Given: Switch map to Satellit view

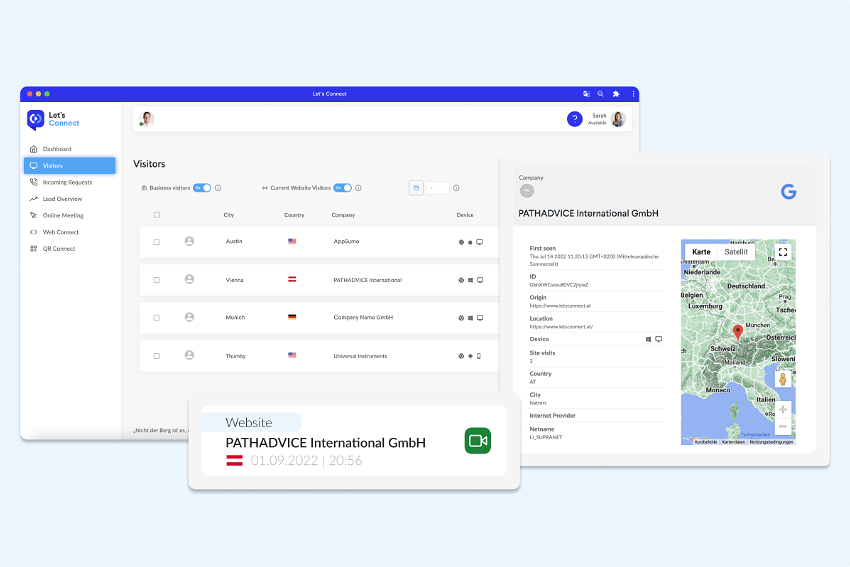Looking at the screenshot, I should [x=736, y=252].
